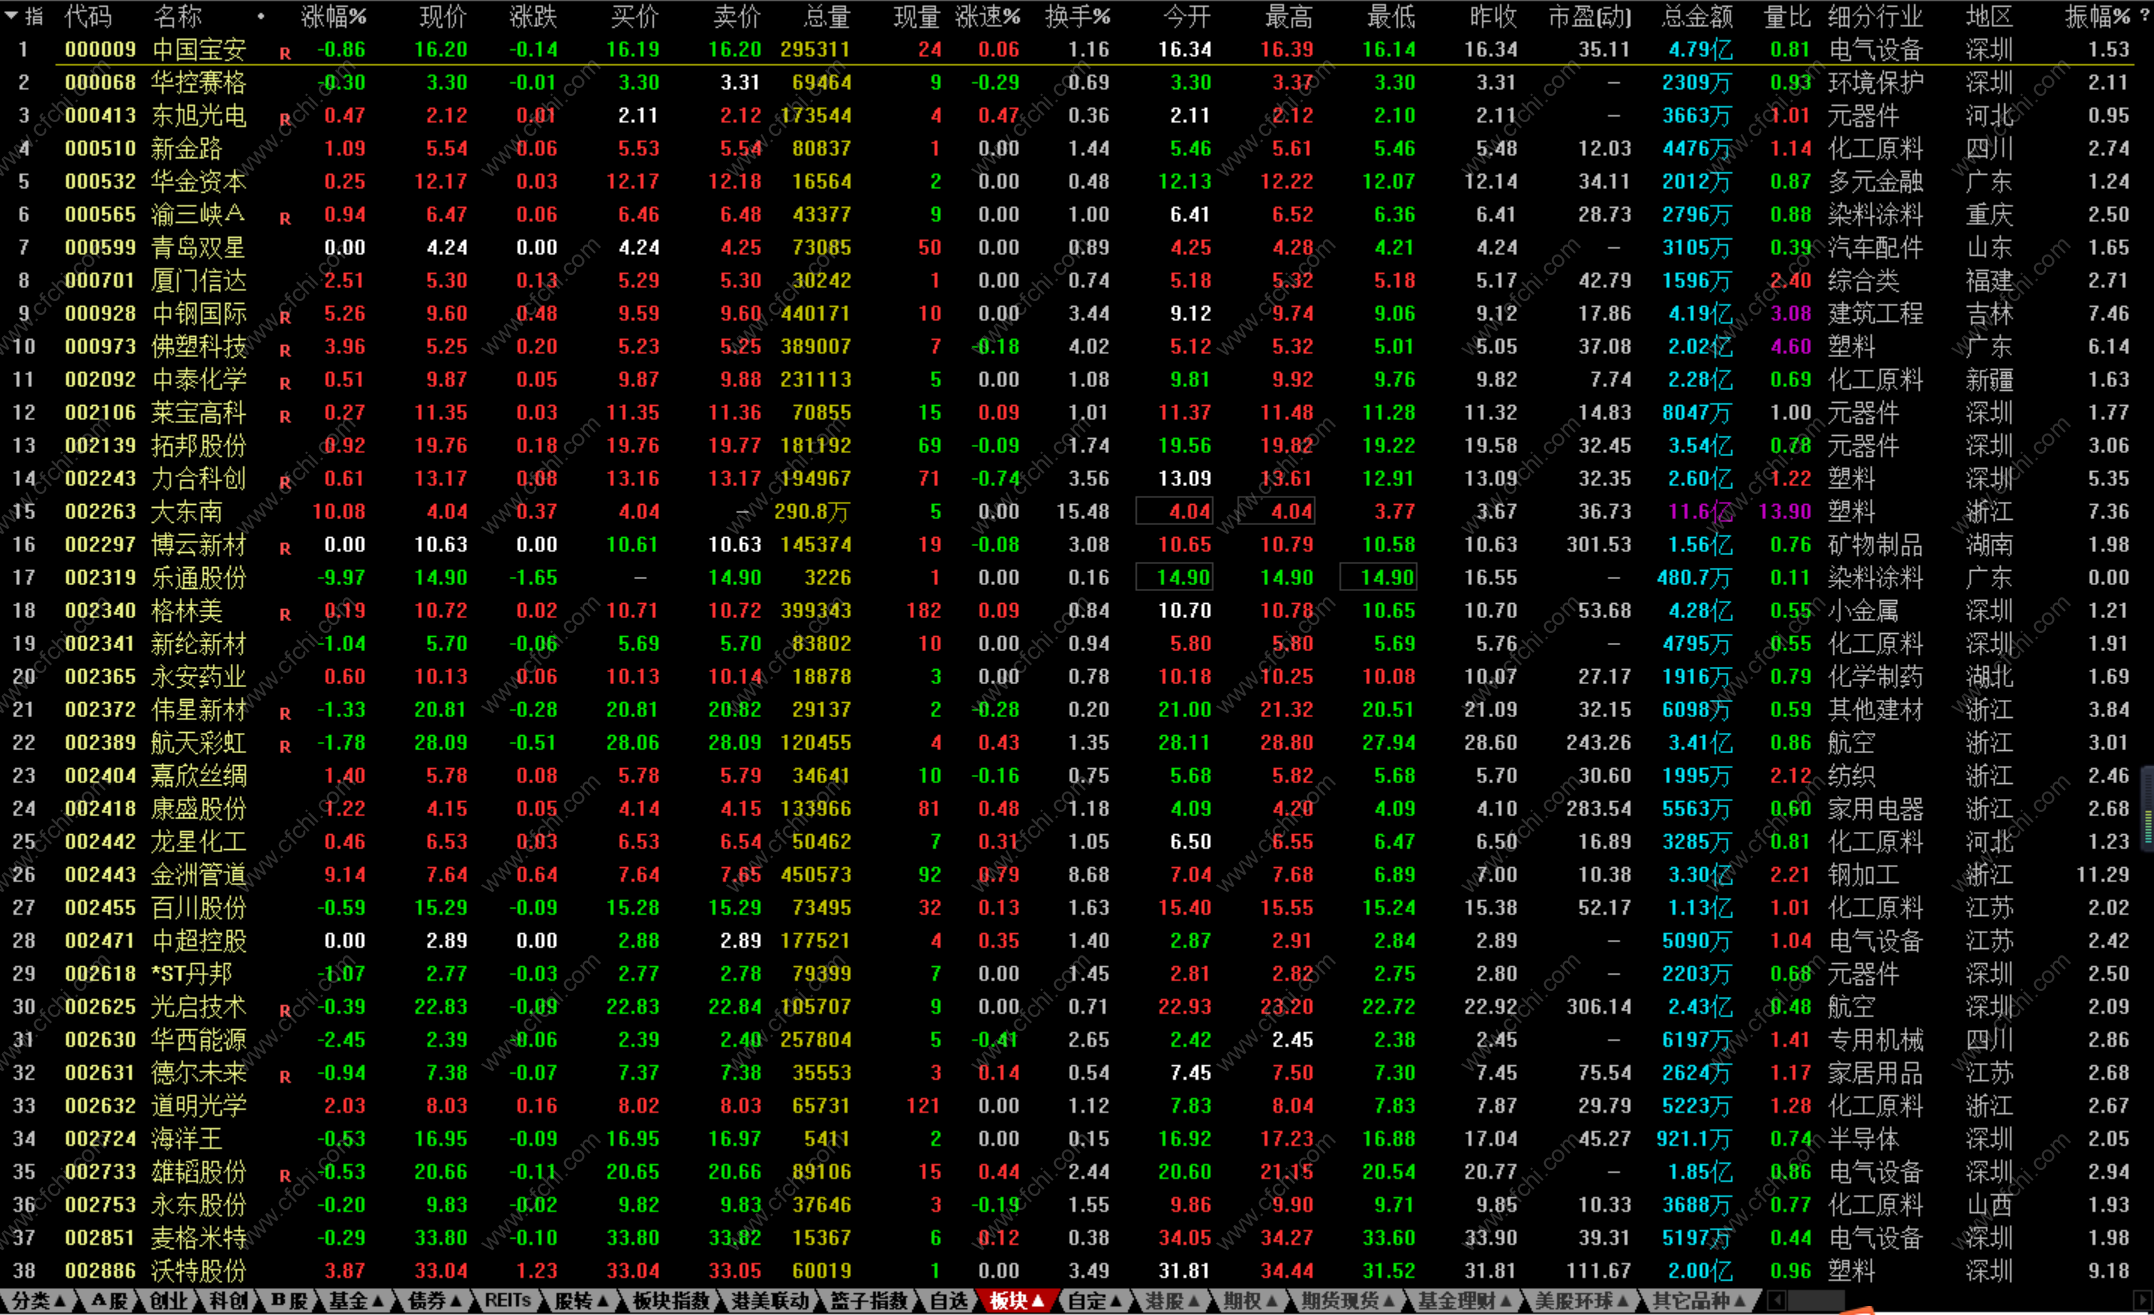
Task: Click the R marker beside 中国宝安
Action: pos(285,54)
